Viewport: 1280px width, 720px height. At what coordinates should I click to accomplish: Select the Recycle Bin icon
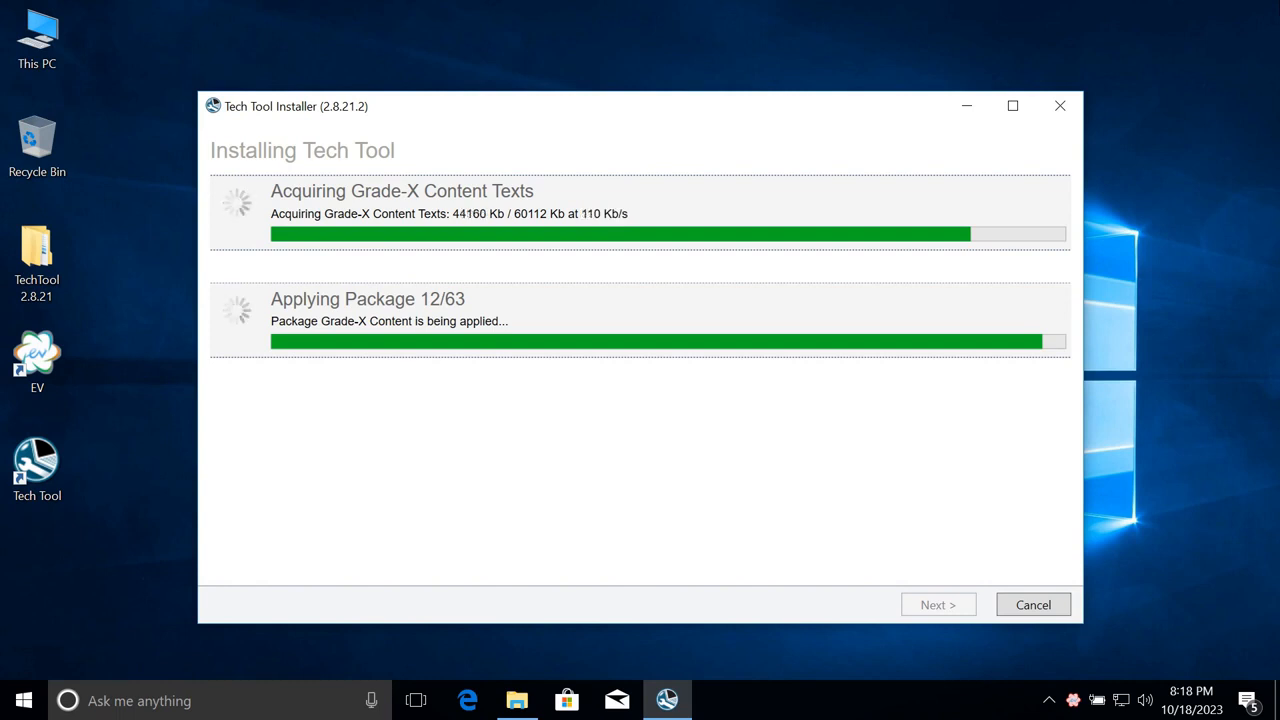pos(37,146)
